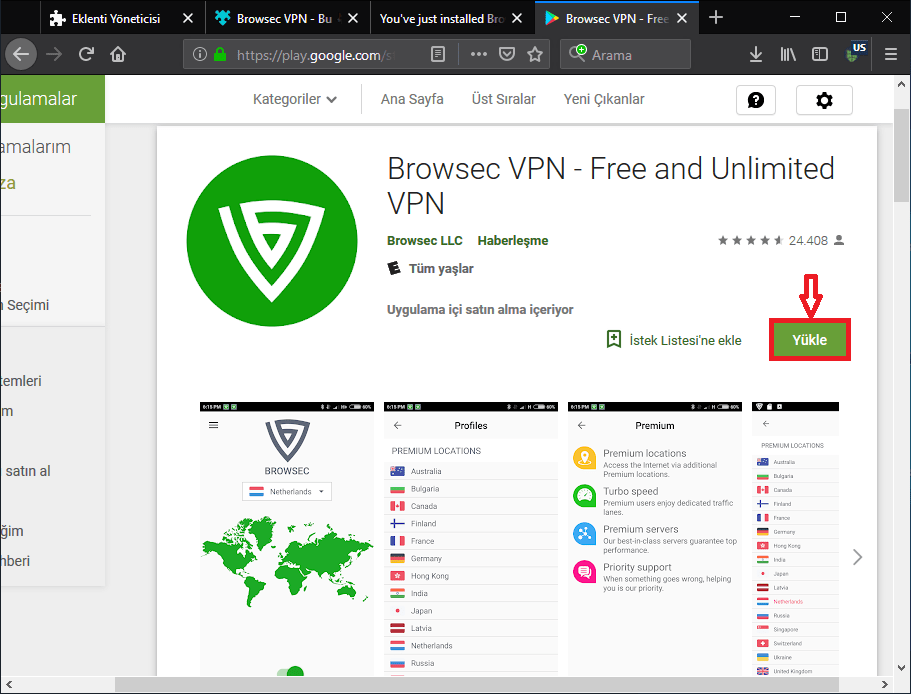Go back with the browser back arrow
The height and width of the screenshot is (694, 911).
(x=21, y=55)
